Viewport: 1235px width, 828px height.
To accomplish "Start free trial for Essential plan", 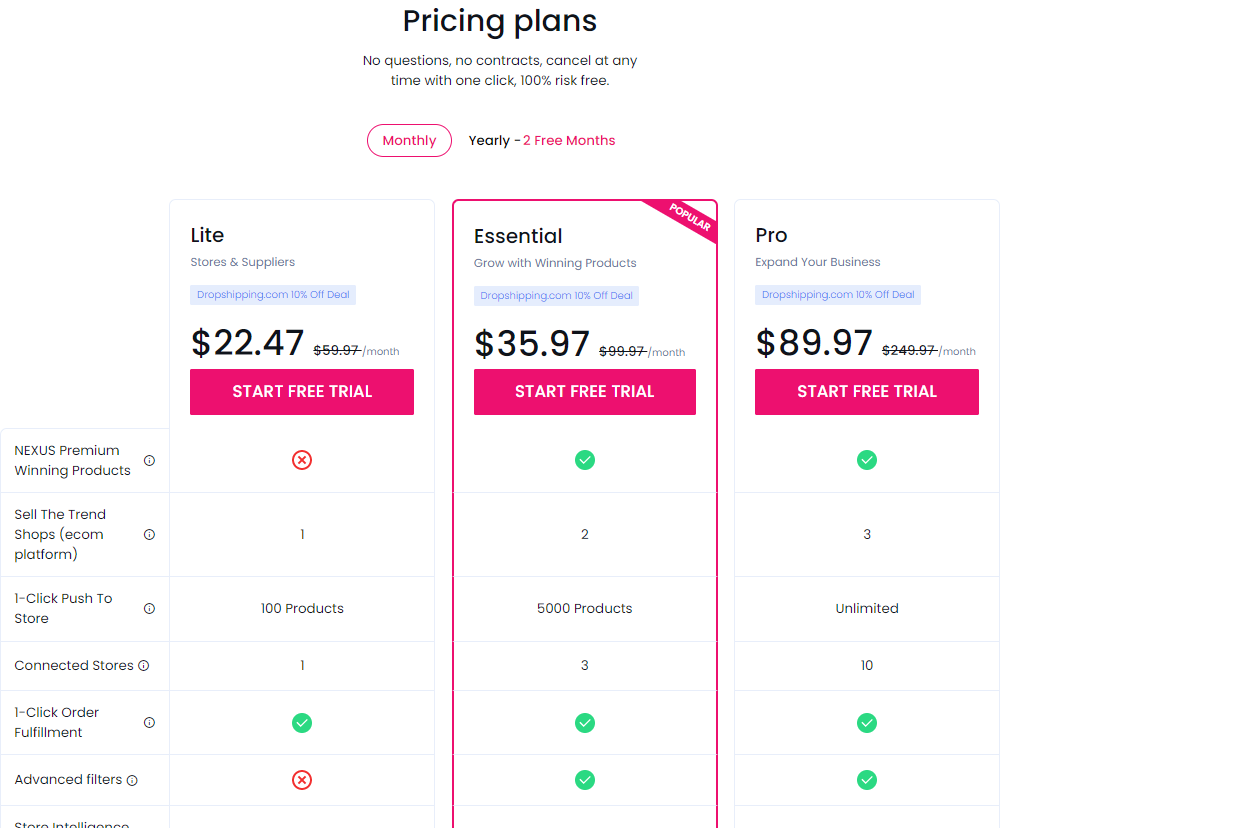I will (x=585, y=392).
